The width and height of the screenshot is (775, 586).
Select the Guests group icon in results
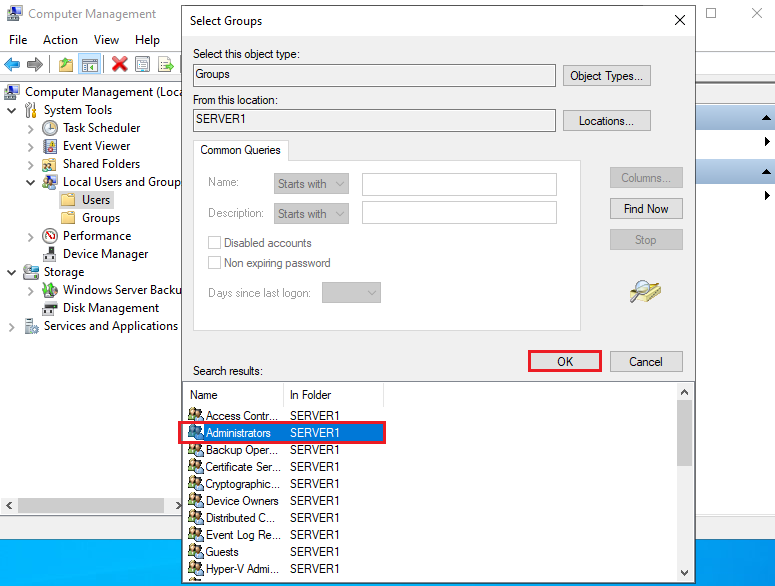[195, 551]
